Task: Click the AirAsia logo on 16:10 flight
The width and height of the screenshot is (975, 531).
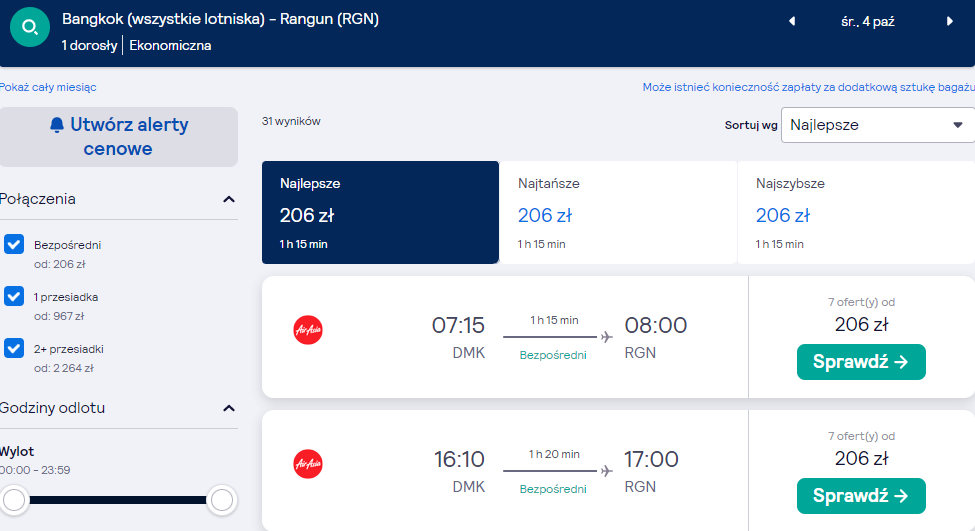Action: tap(308, 464)
